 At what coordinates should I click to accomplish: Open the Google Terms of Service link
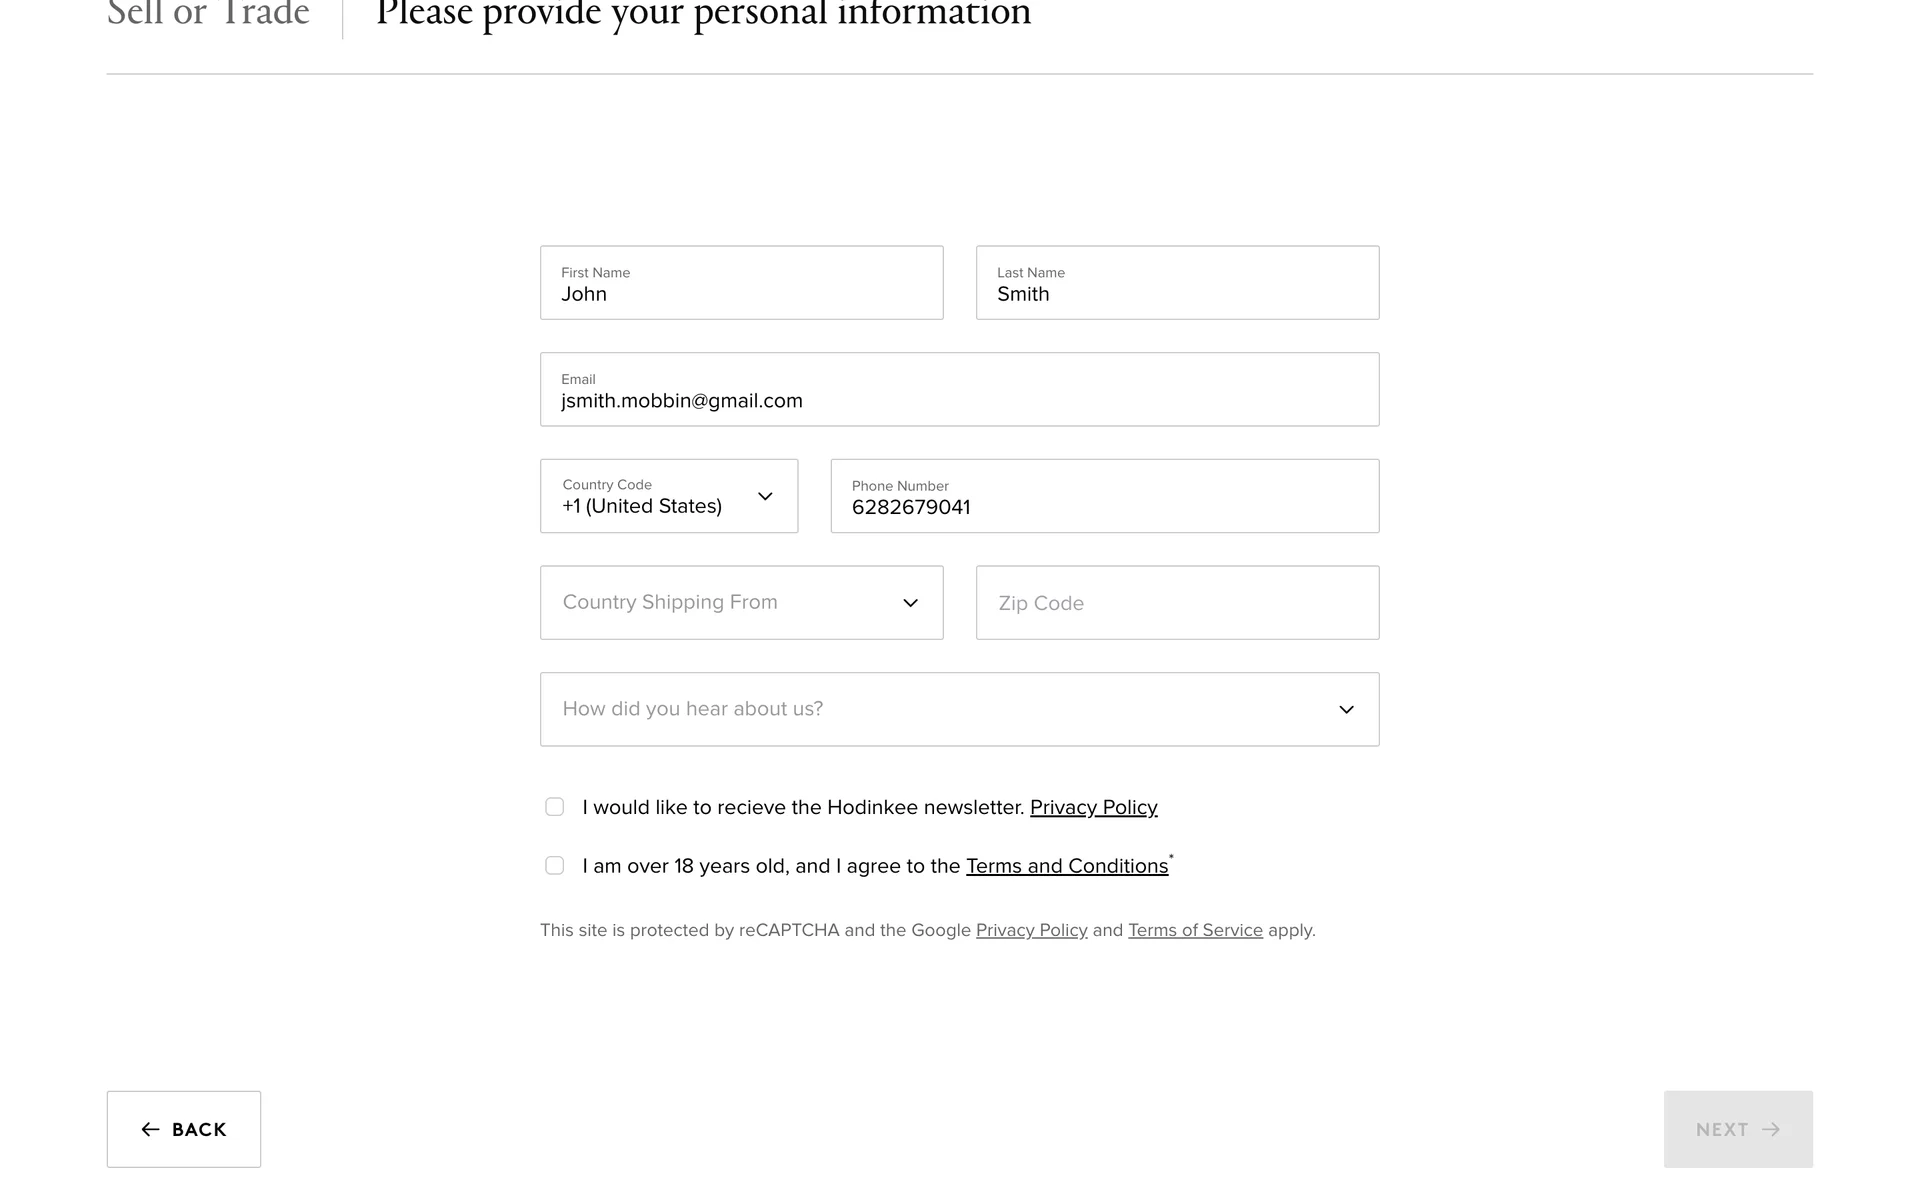1195,931
